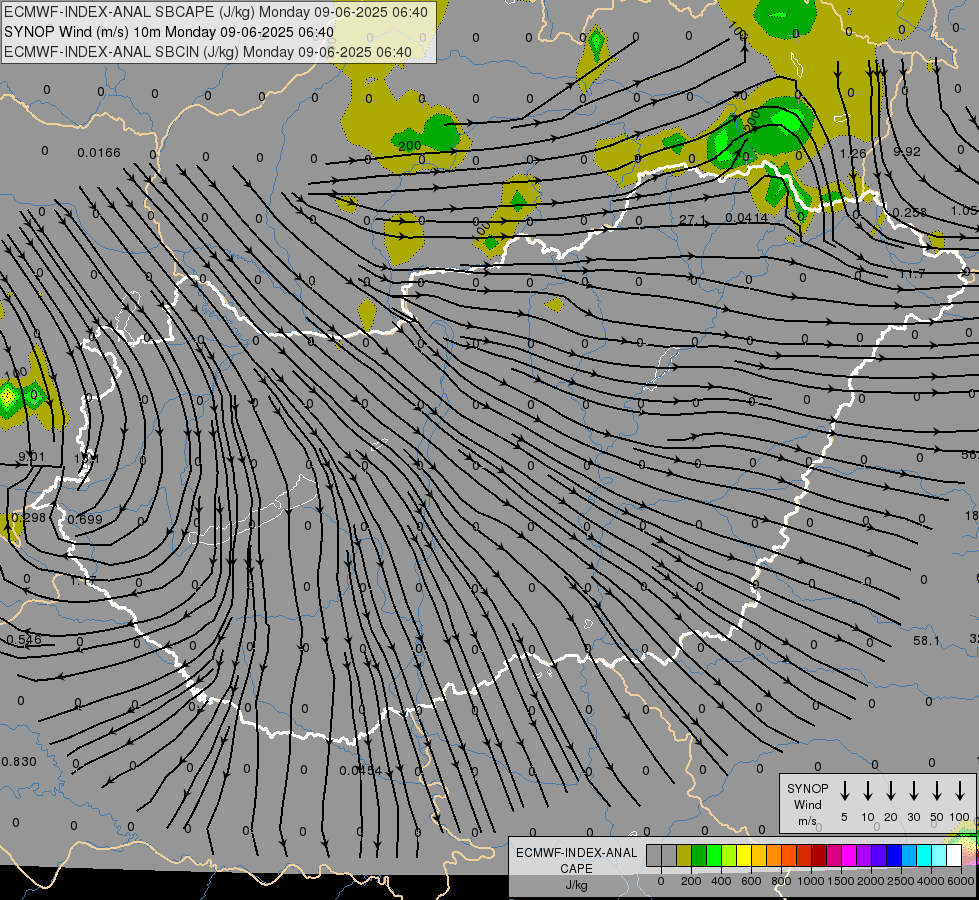Click the wind legend arrow above 50

coord(937,791)
